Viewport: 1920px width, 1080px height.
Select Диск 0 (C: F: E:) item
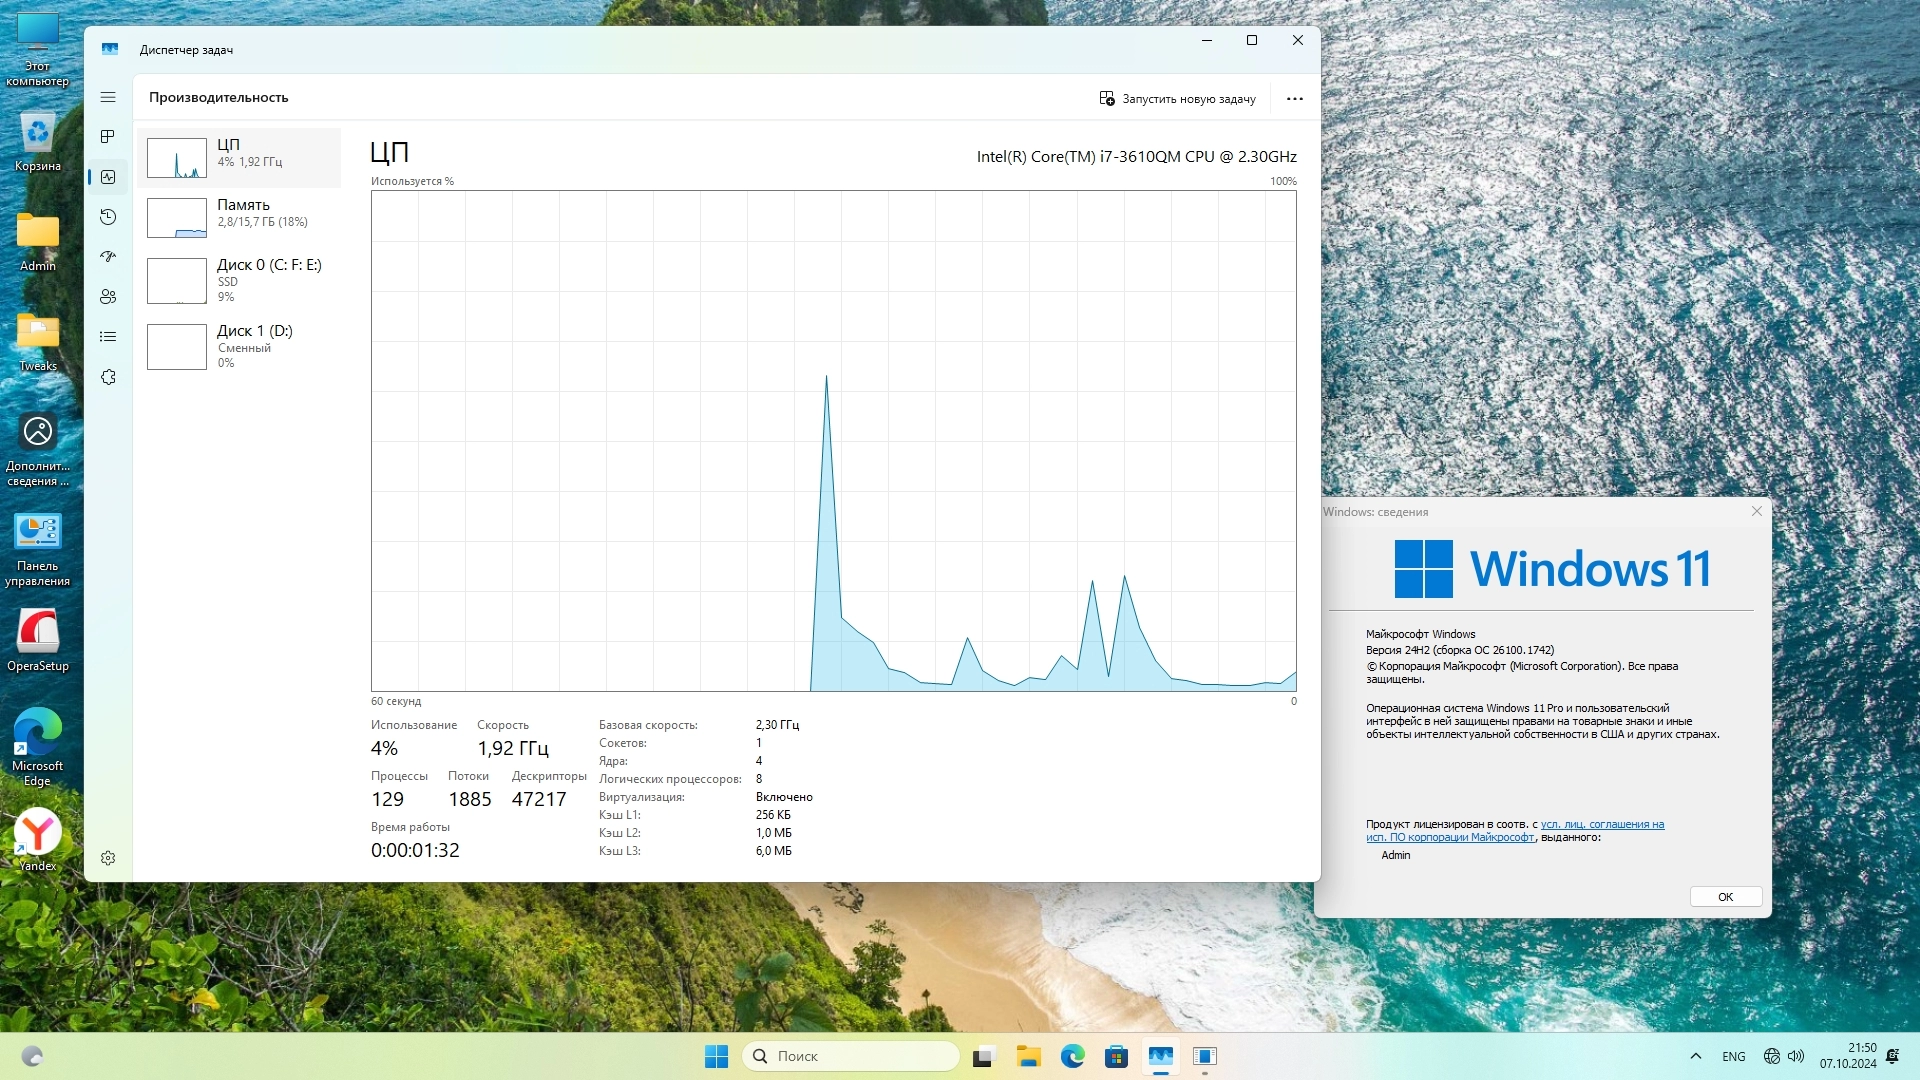tap(239, 280)
